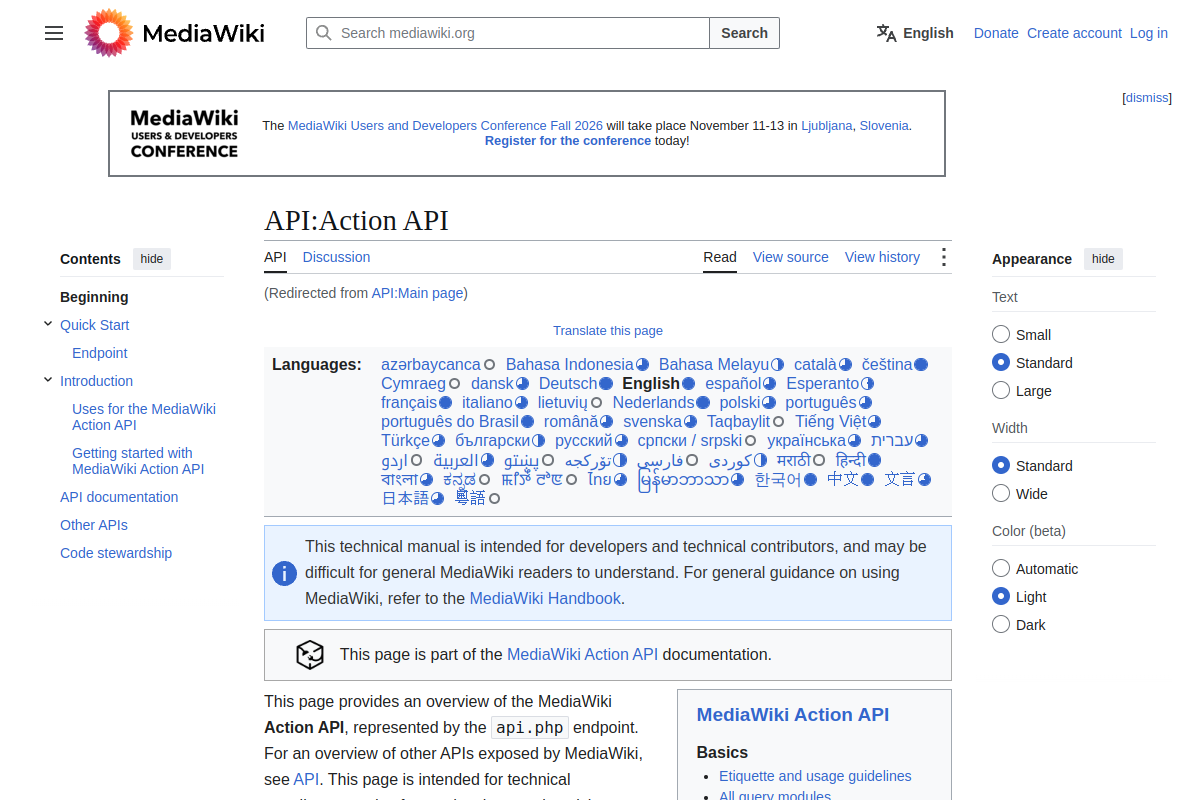Select Standard width option

pyautogui.click(x=1001, y=465)
